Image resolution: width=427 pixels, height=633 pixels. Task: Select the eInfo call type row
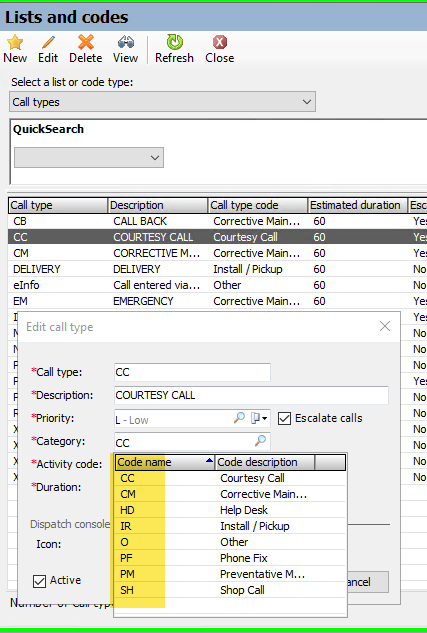218,285
